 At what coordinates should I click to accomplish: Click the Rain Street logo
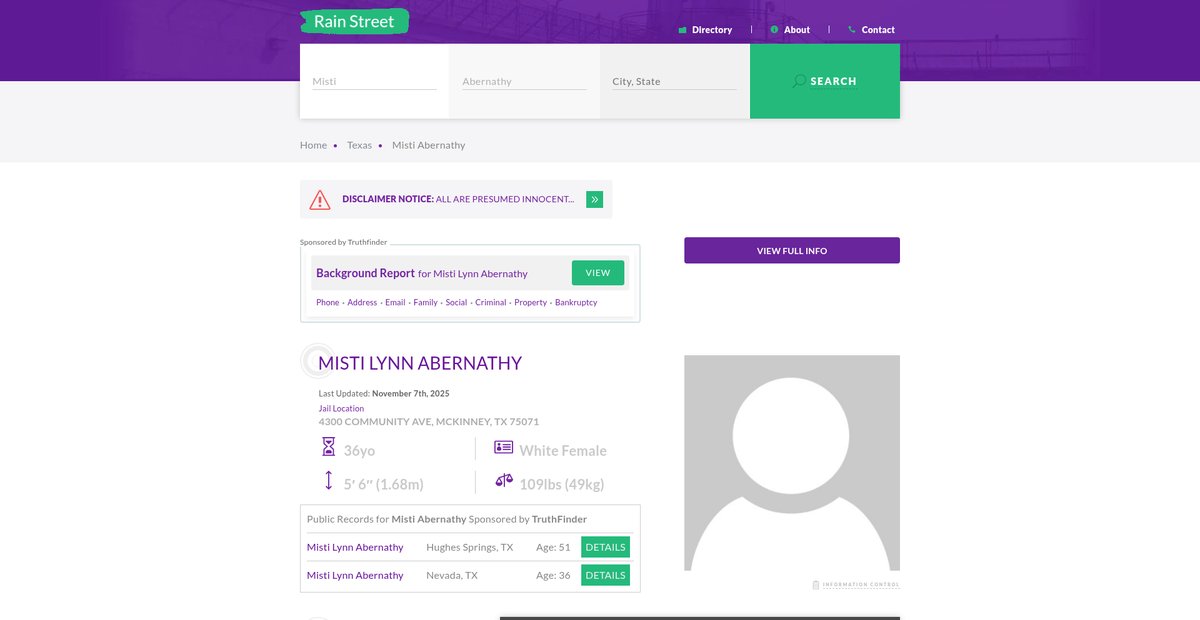point(354,22)
